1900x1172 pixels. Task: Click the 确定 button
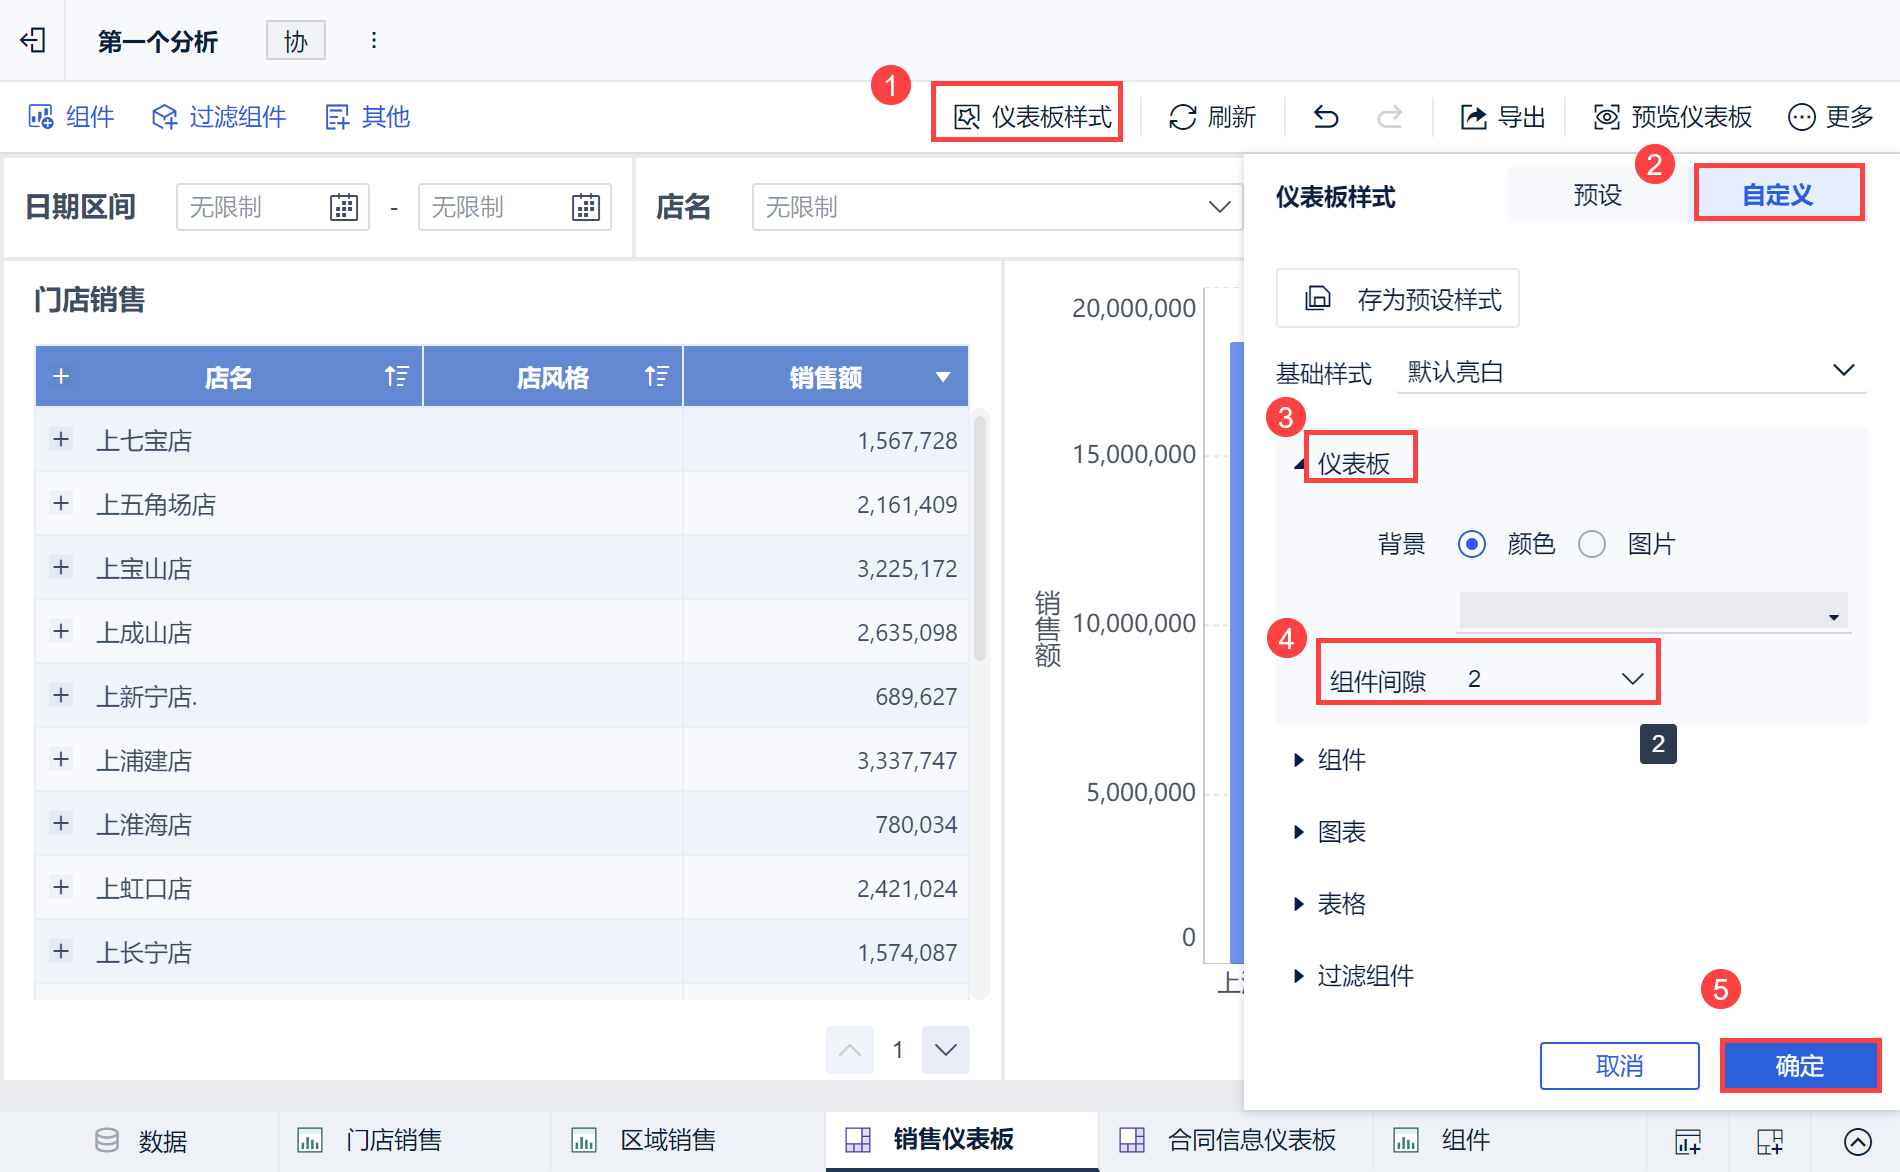tap(1799, 1066)
